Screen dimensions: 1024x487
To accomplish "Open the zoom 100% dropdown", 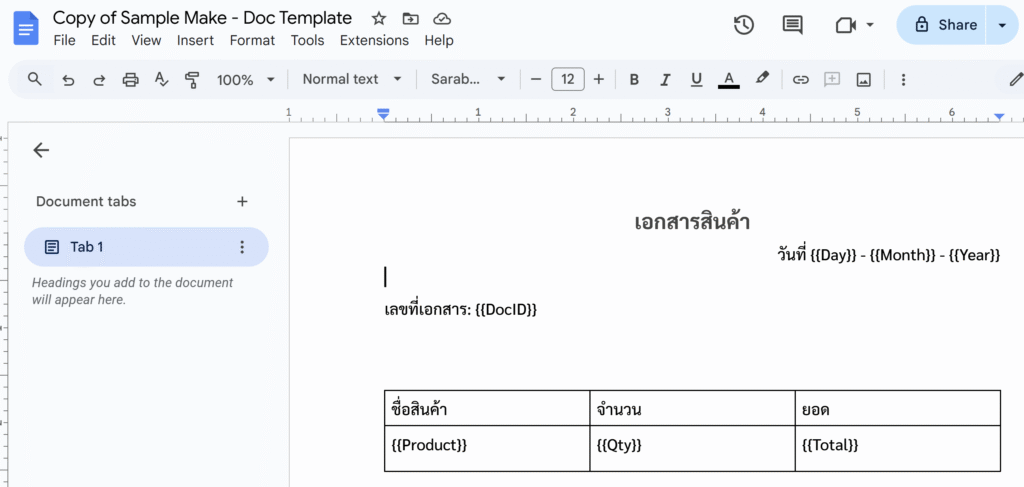I will [x=246, y=80].
